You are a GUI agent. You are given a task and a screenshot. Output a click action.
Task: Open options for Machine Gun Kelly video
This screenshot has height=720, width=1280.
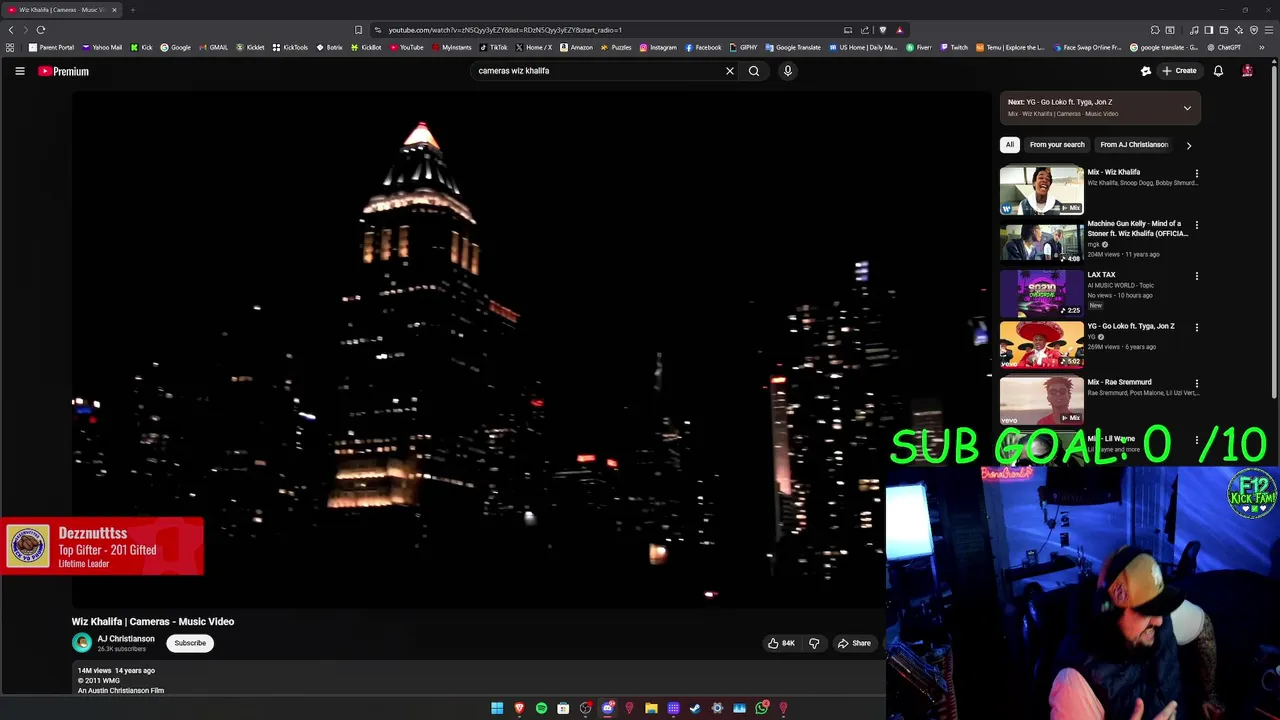coord(1196,225)
